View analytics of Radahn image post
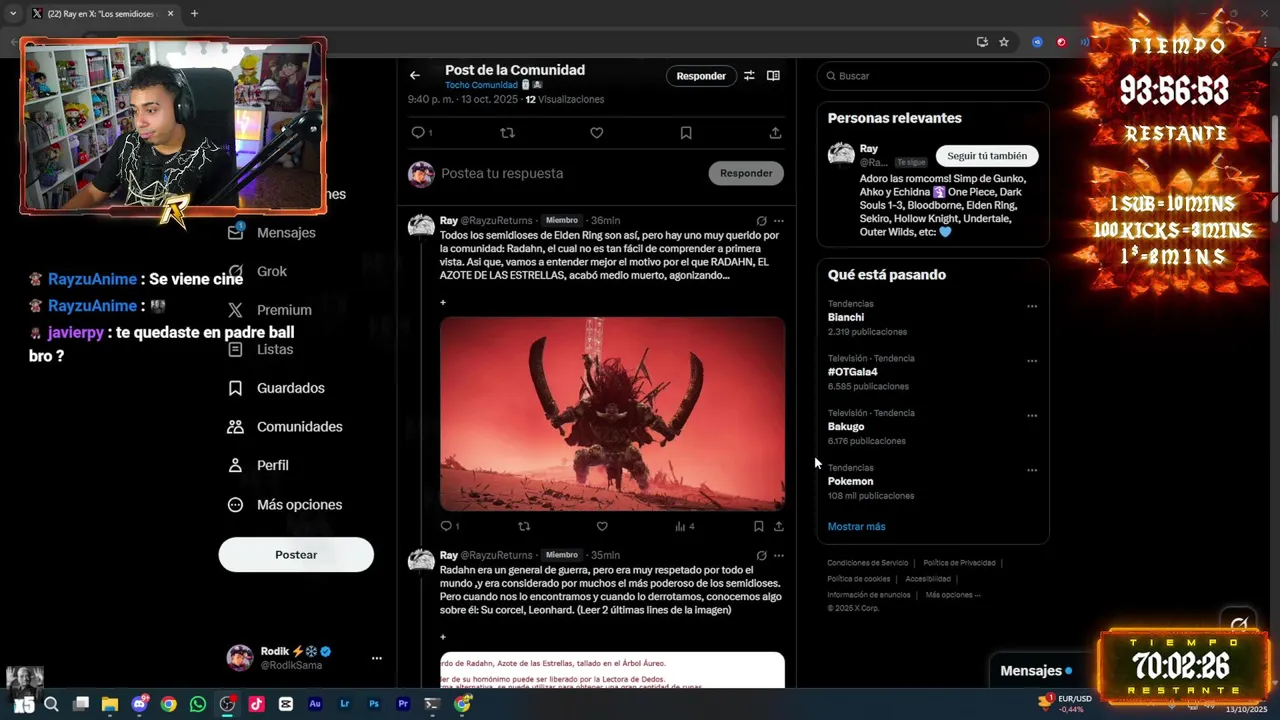This screenshot has height=720, width=1280. pos(684,526)
